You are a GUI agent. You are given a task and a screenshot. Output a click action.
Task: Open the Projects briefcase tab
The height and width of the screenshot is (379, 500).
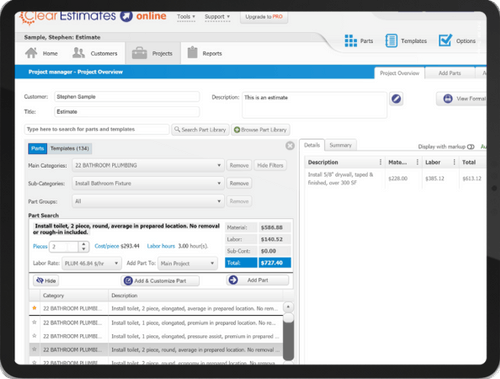[153, 53]
